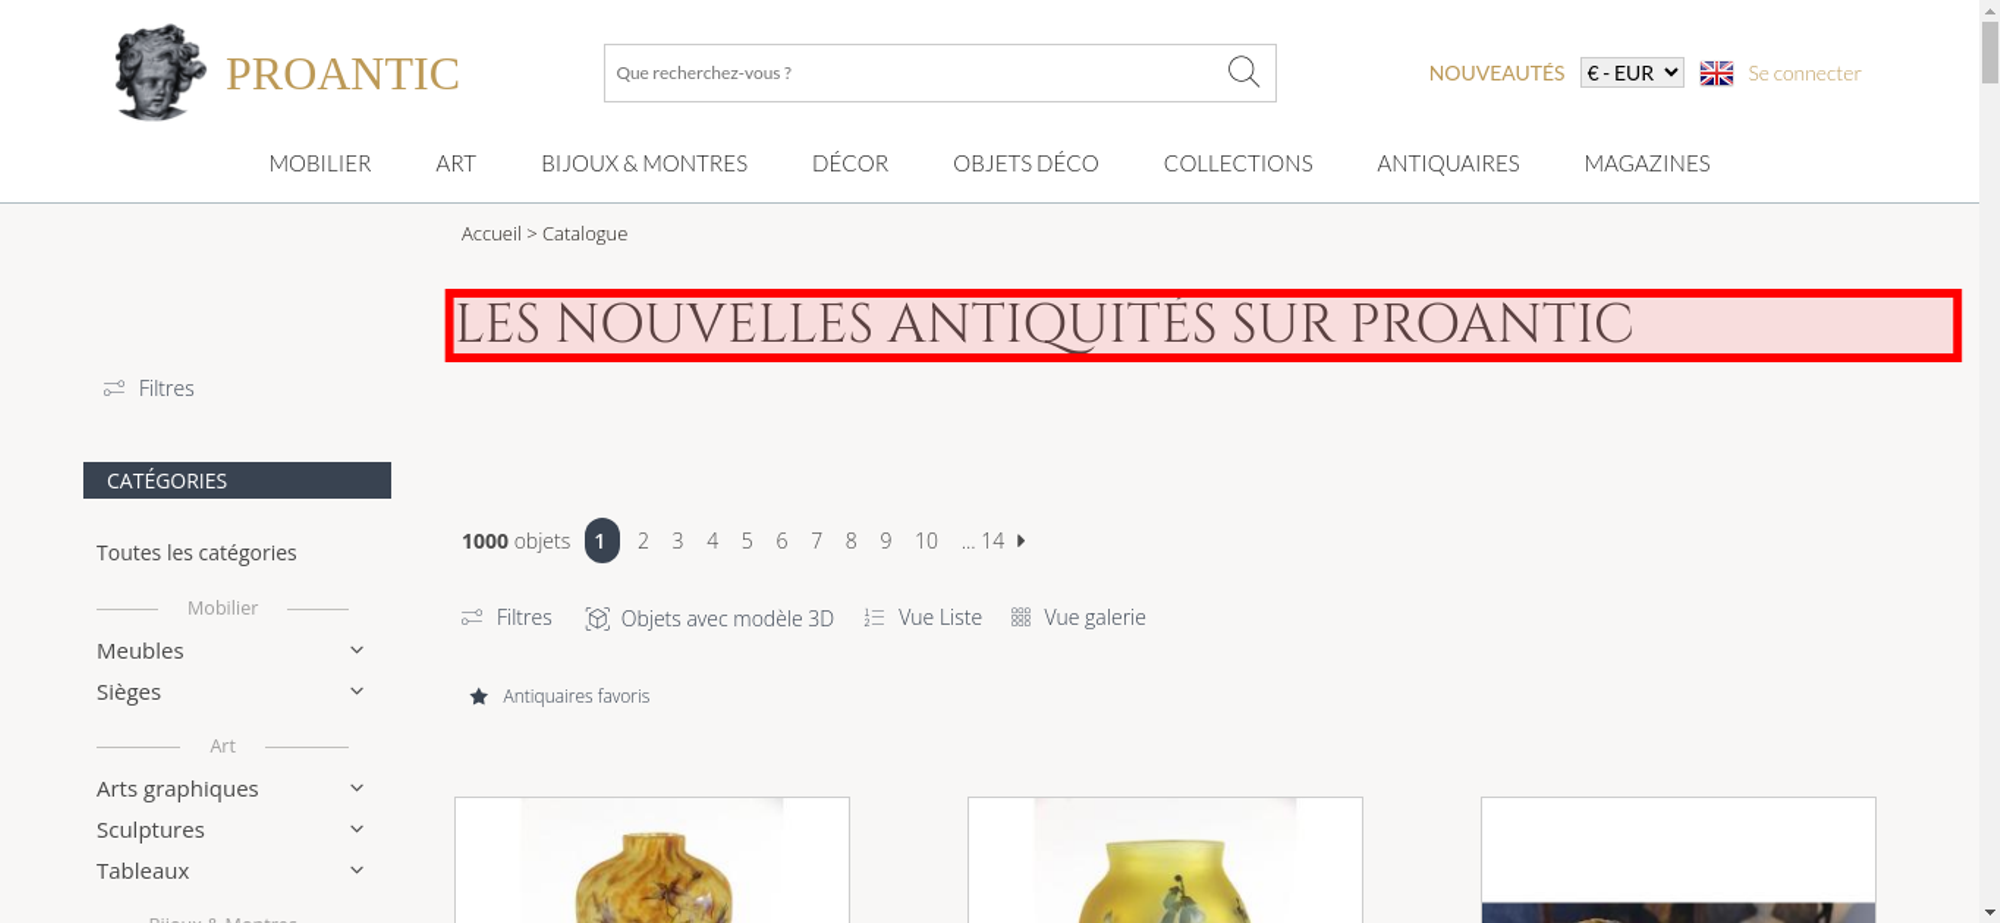Screen dimensions: 2000x923
Task: Go to page 5 of results
Action: [x=747, y=541]
